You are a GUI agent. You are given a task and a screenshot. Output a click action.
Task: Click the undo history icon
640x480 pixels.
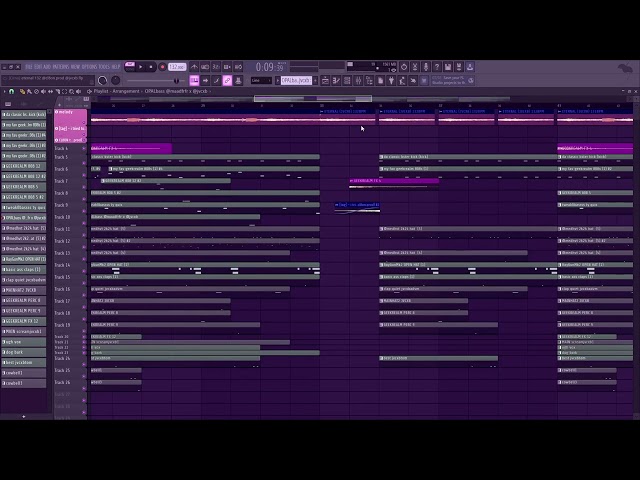404,67
